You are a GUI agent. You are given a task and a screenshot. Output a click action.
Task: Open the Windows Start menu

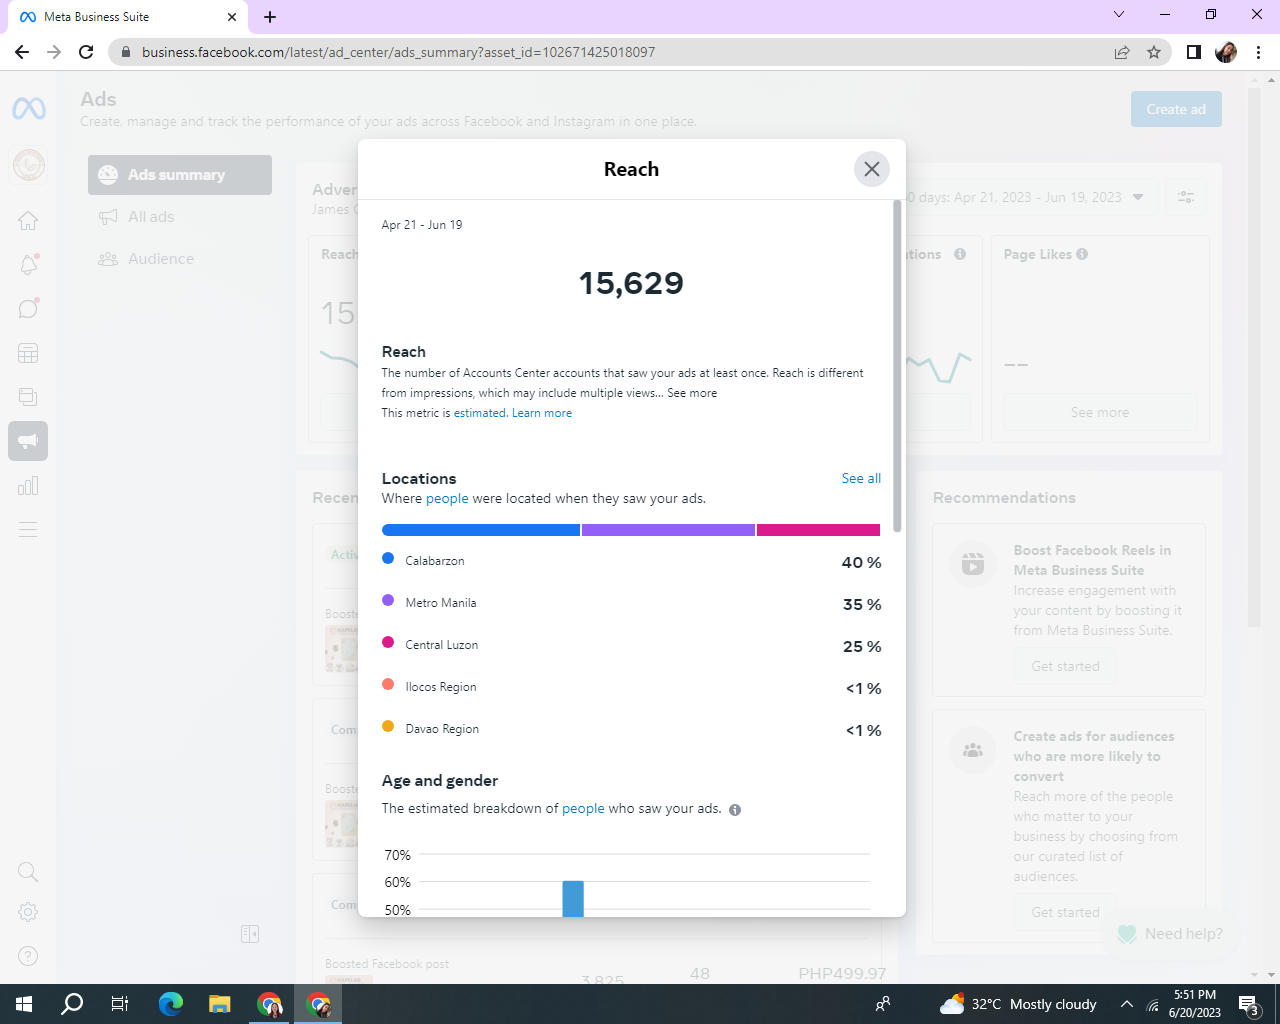pyautogui.click(x=24, y=1004)
